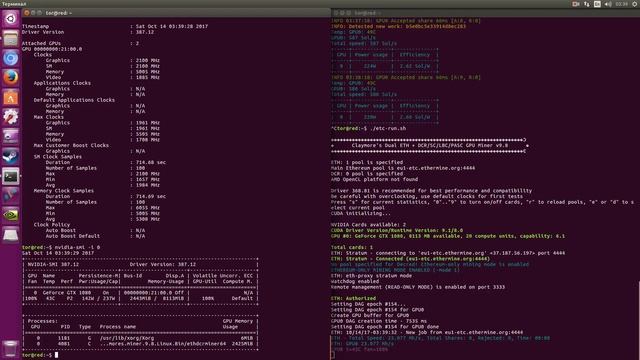Click "AMD OpenCL platform not found" line
This screenshot has height=360, width=640.
[374, 179]
